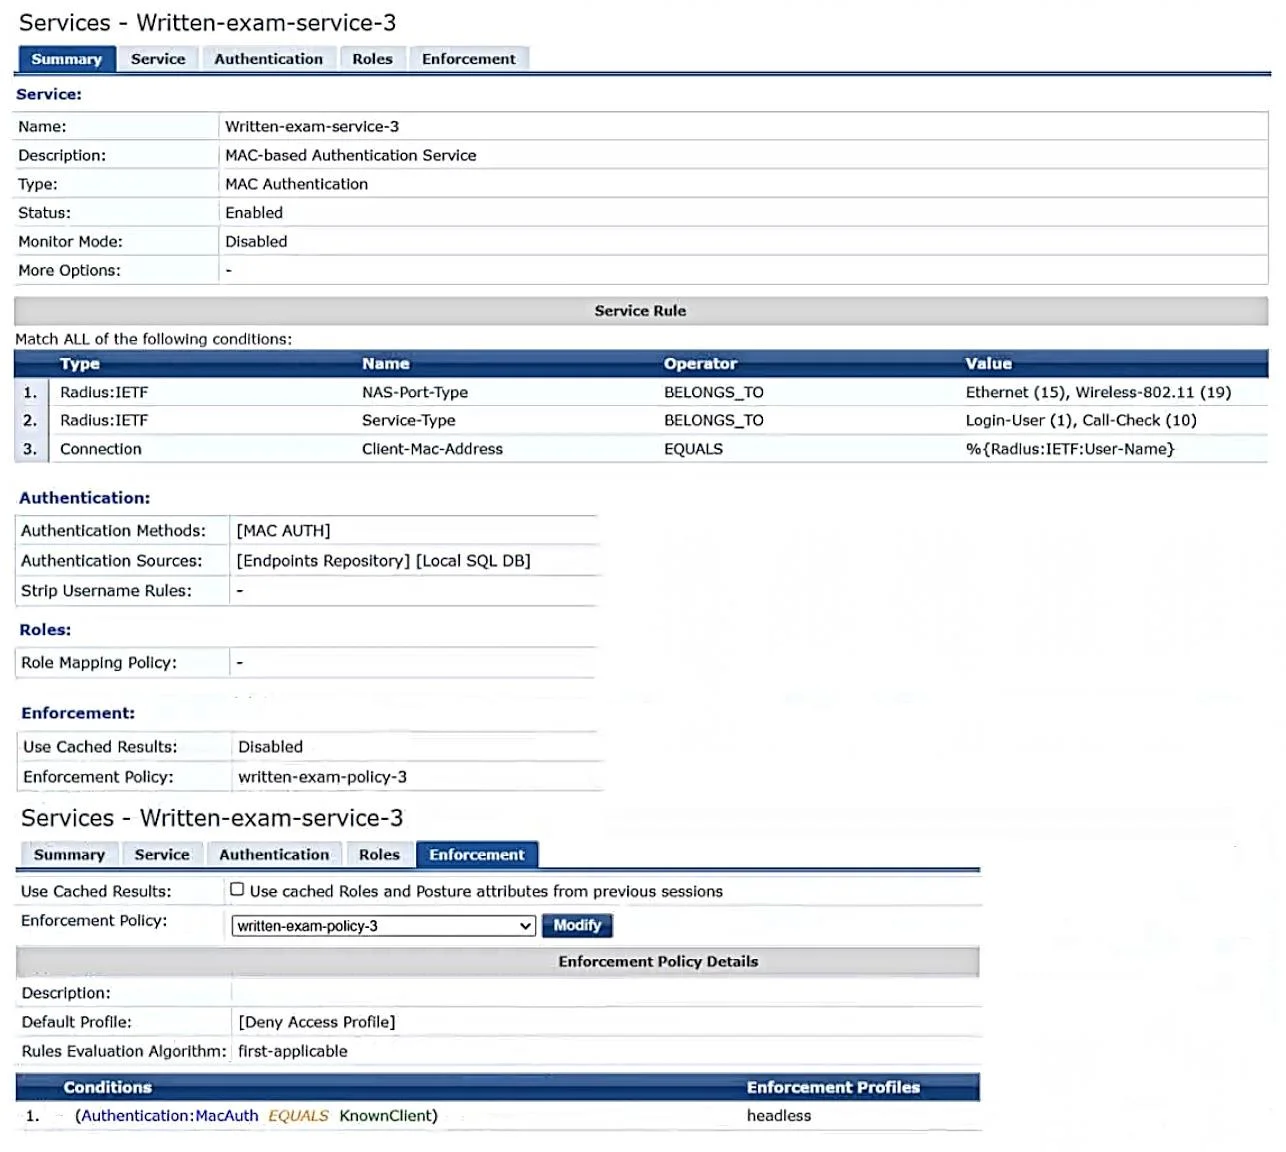1286x1152 pixels.
Task: Switch to the upper Service tab
Action: click(158, 59)
